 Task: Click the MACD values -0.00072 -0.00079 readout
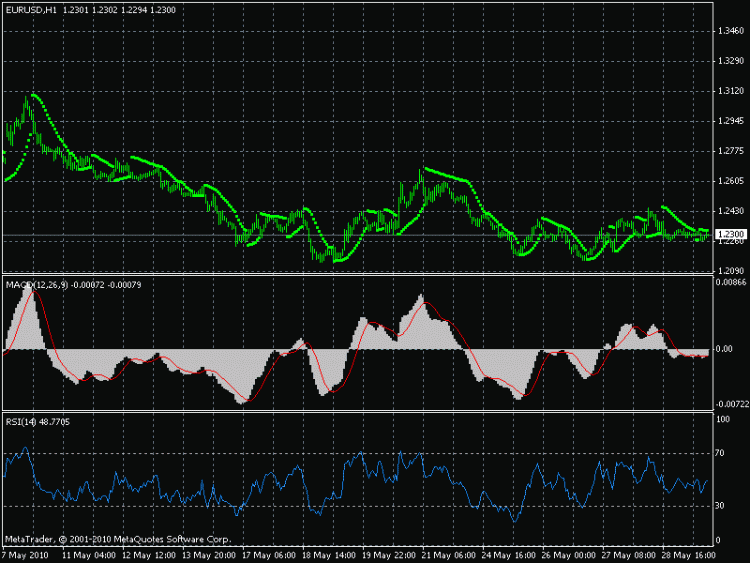(106, 285)
